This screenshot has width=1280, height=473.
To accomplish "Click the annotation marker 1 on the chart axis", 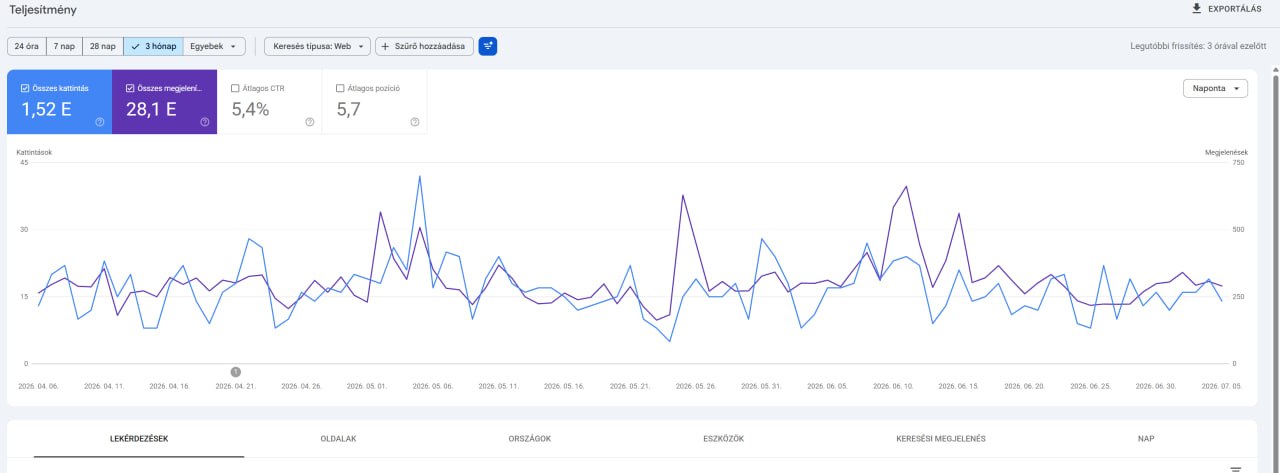I will pos(236,371).
